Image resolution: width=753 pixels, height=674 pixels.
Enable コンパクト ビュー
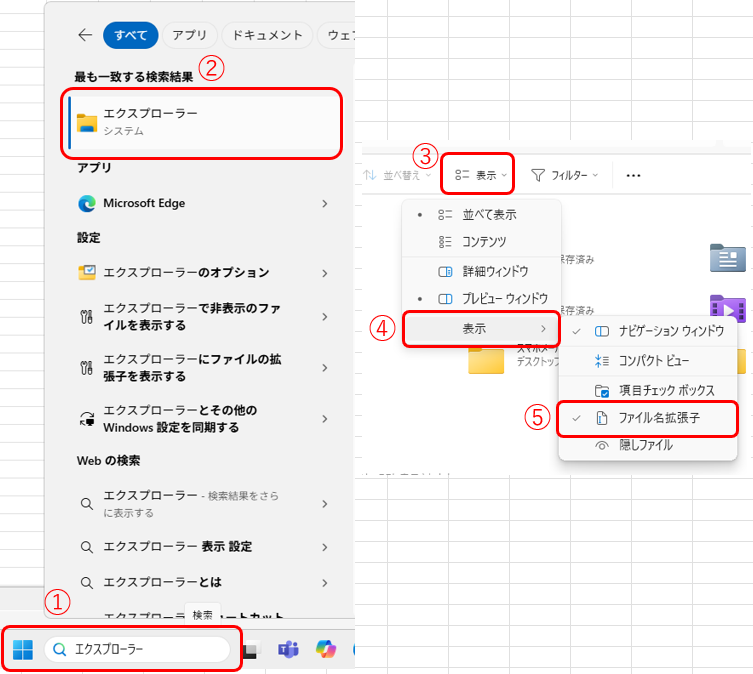tap(648, 361)
